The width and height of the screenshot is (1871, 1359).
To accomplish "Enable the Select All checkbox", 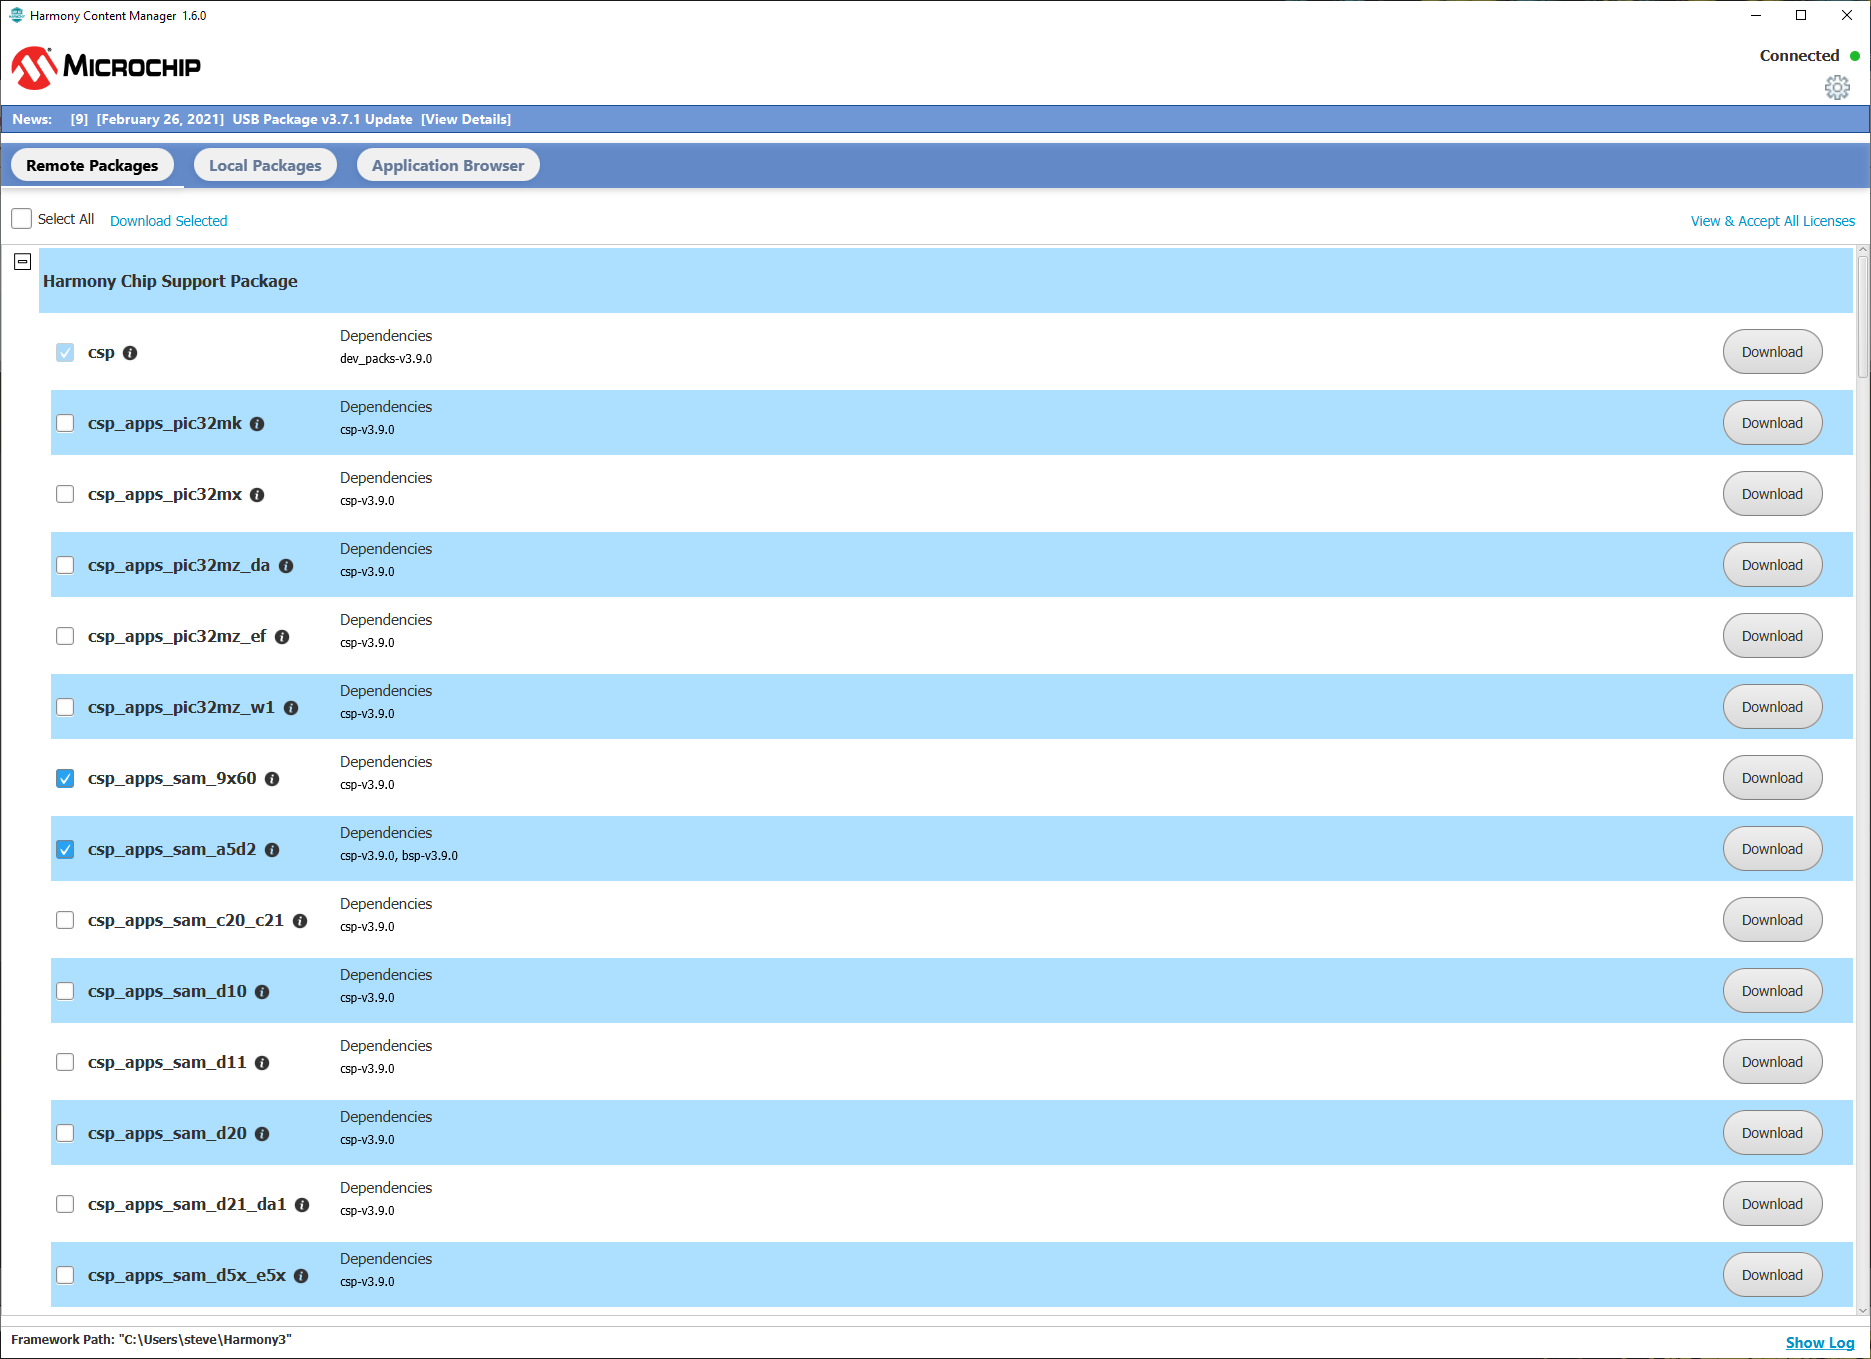I will point(21,218).
